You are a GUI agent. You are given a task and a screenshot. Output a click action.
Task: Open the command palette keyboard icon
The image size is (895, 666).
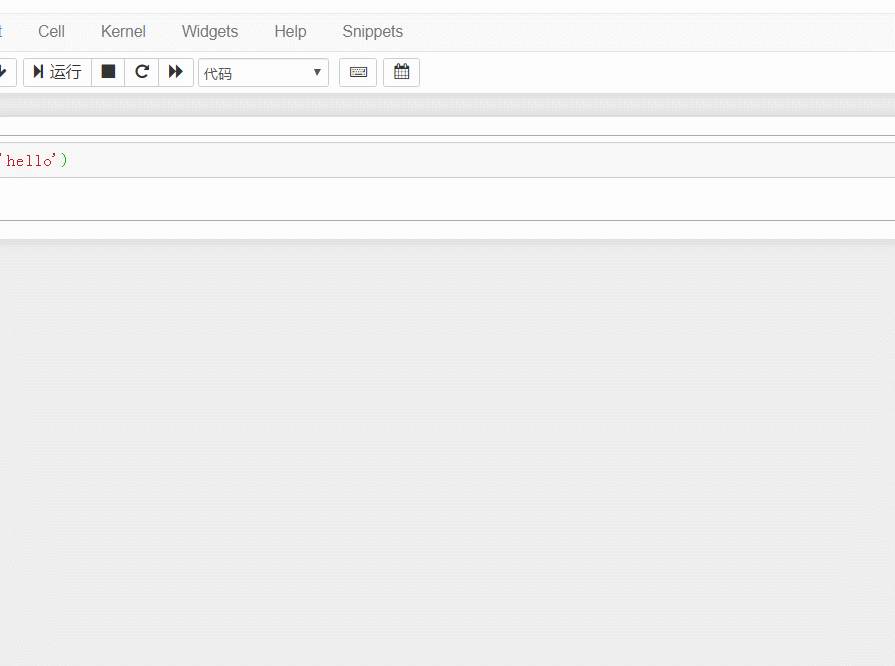(357, 71)
